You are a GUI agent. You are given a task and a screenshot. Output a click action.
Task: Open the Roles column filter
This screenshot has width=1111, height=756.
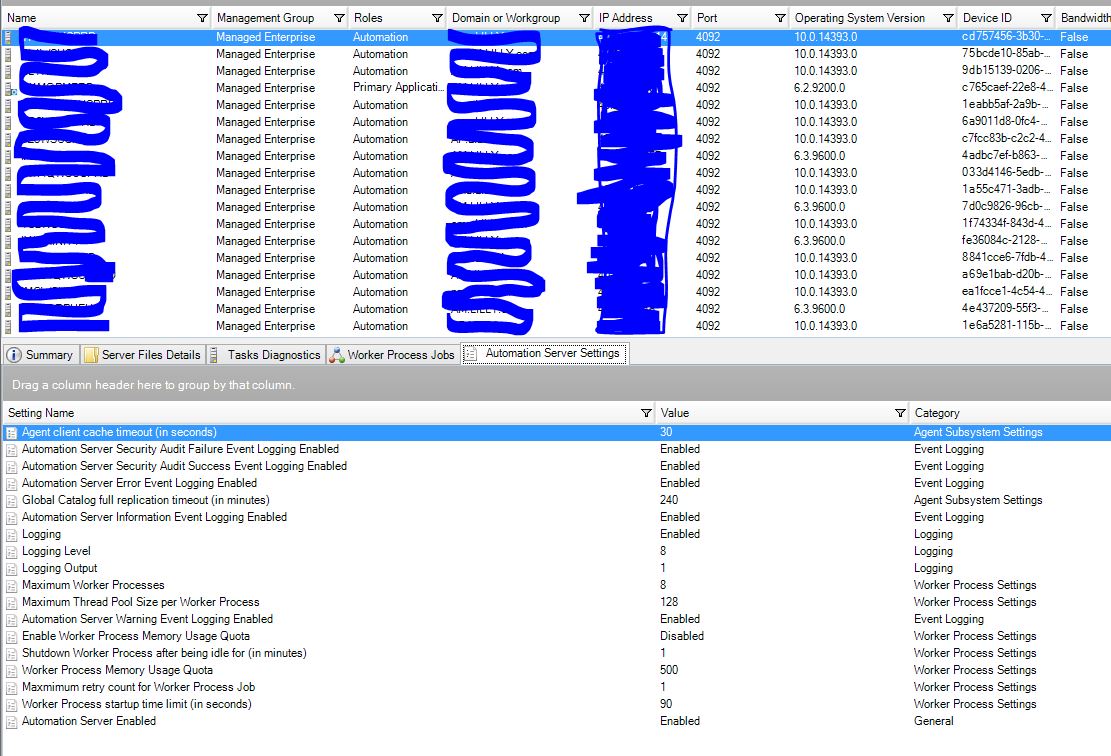437,18
